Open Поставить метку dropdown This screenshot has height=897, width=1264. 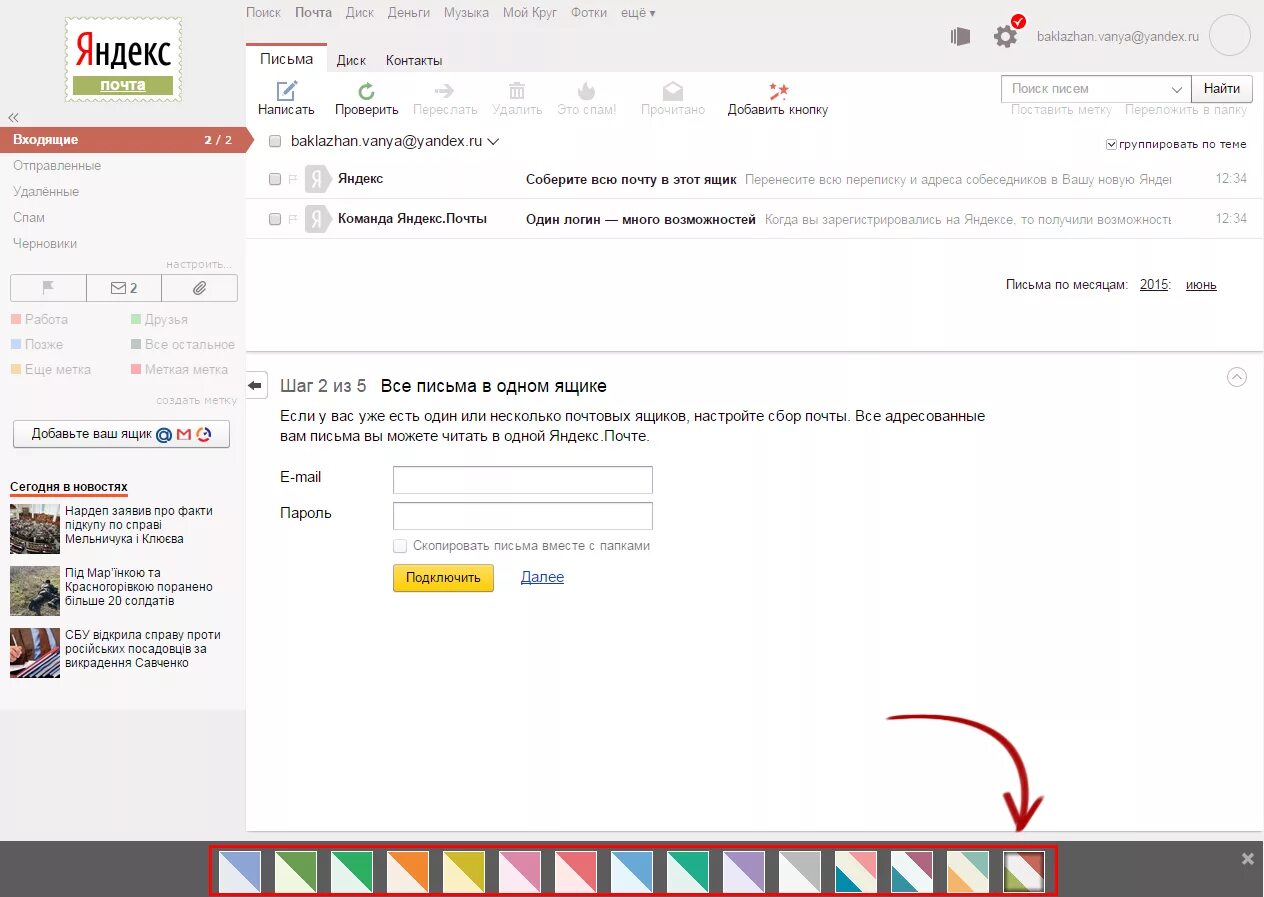click(x=1061, y=110)
